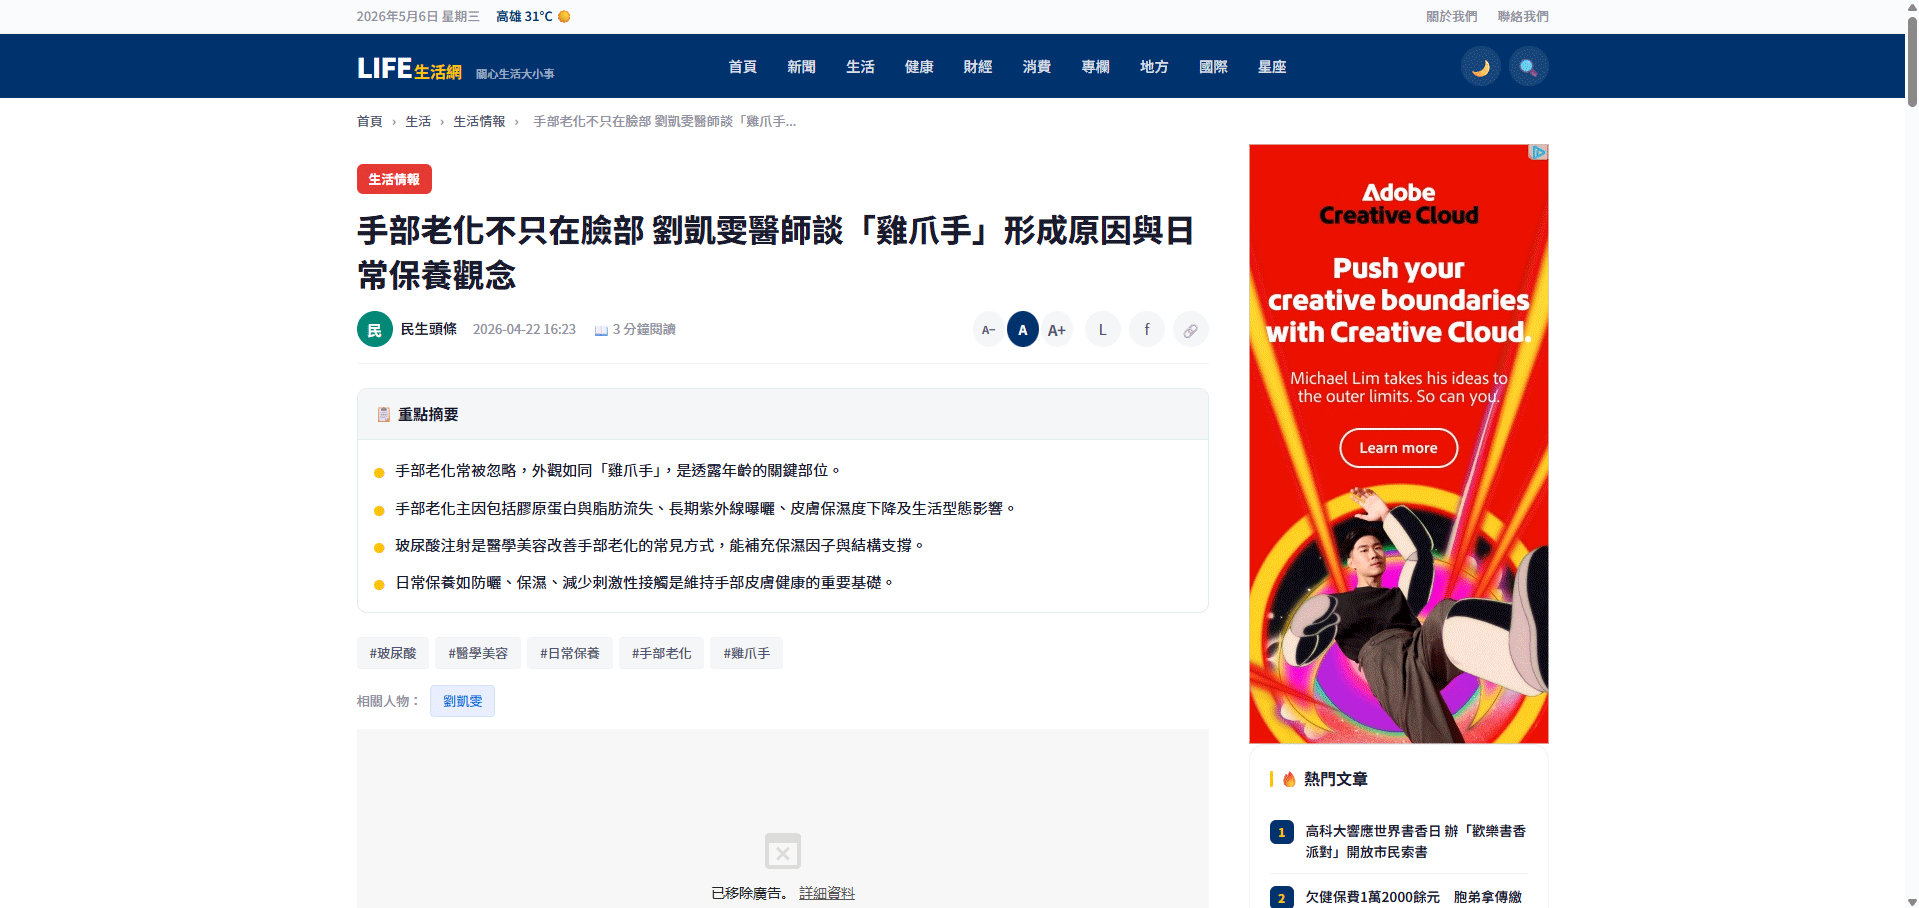This screenshot has width=1919, height=908.
Task: Go to 生活情報 in breadcrumb
Action: [479, 121]
